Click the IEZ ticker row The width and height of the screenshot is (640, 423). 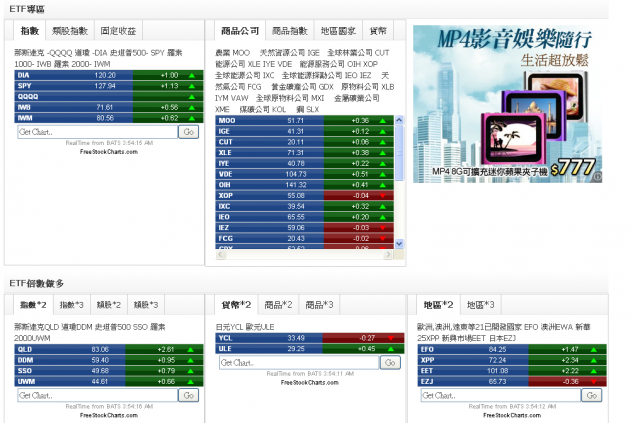pos(304,227)
